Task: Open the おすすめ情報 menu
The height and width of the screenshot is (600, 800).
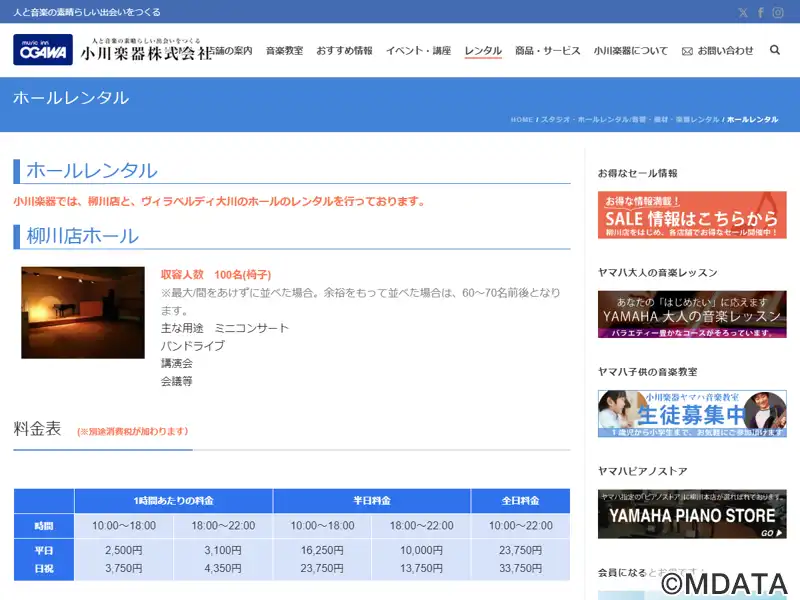Action: [344, 51]
